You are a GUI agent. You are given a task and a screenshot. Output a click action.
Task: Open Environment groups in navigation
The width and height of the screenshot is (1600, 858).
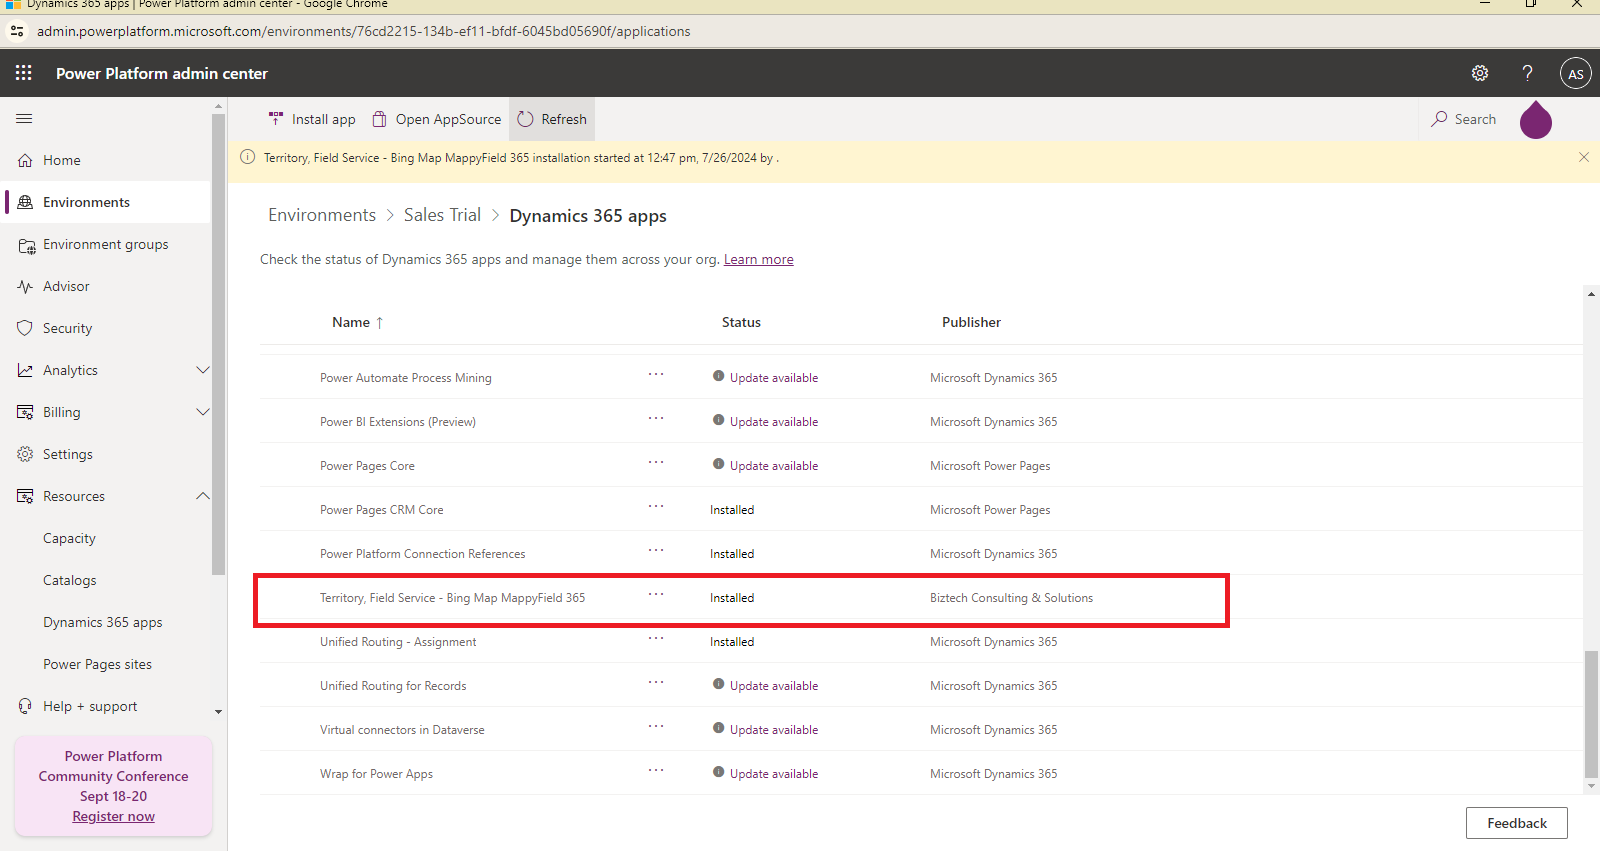(106, 245)
